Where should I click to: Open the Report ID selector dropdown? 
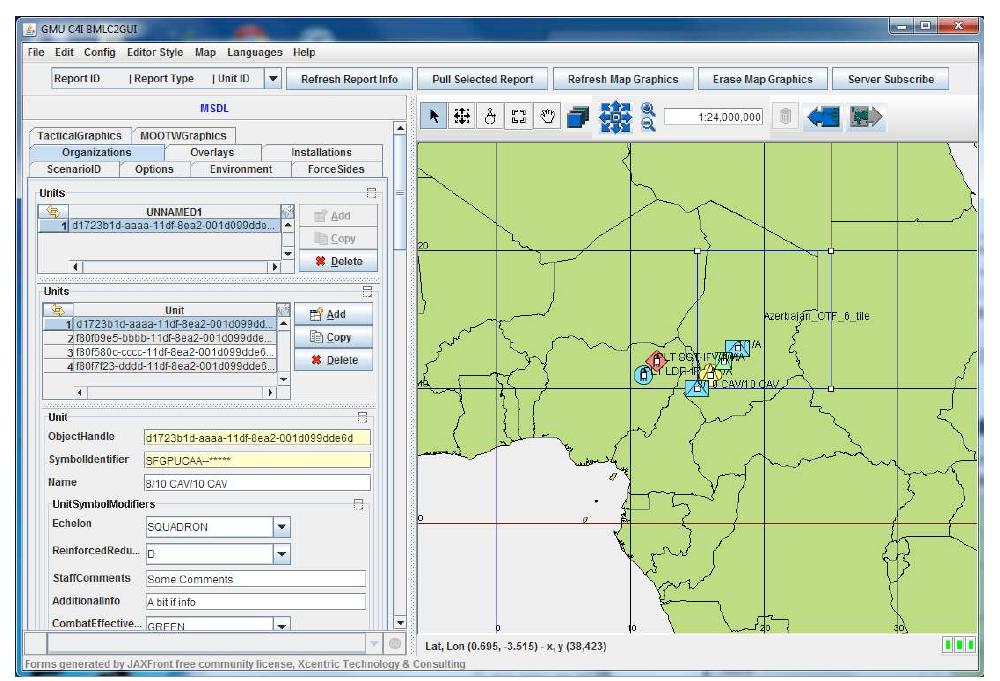point(273,78)
